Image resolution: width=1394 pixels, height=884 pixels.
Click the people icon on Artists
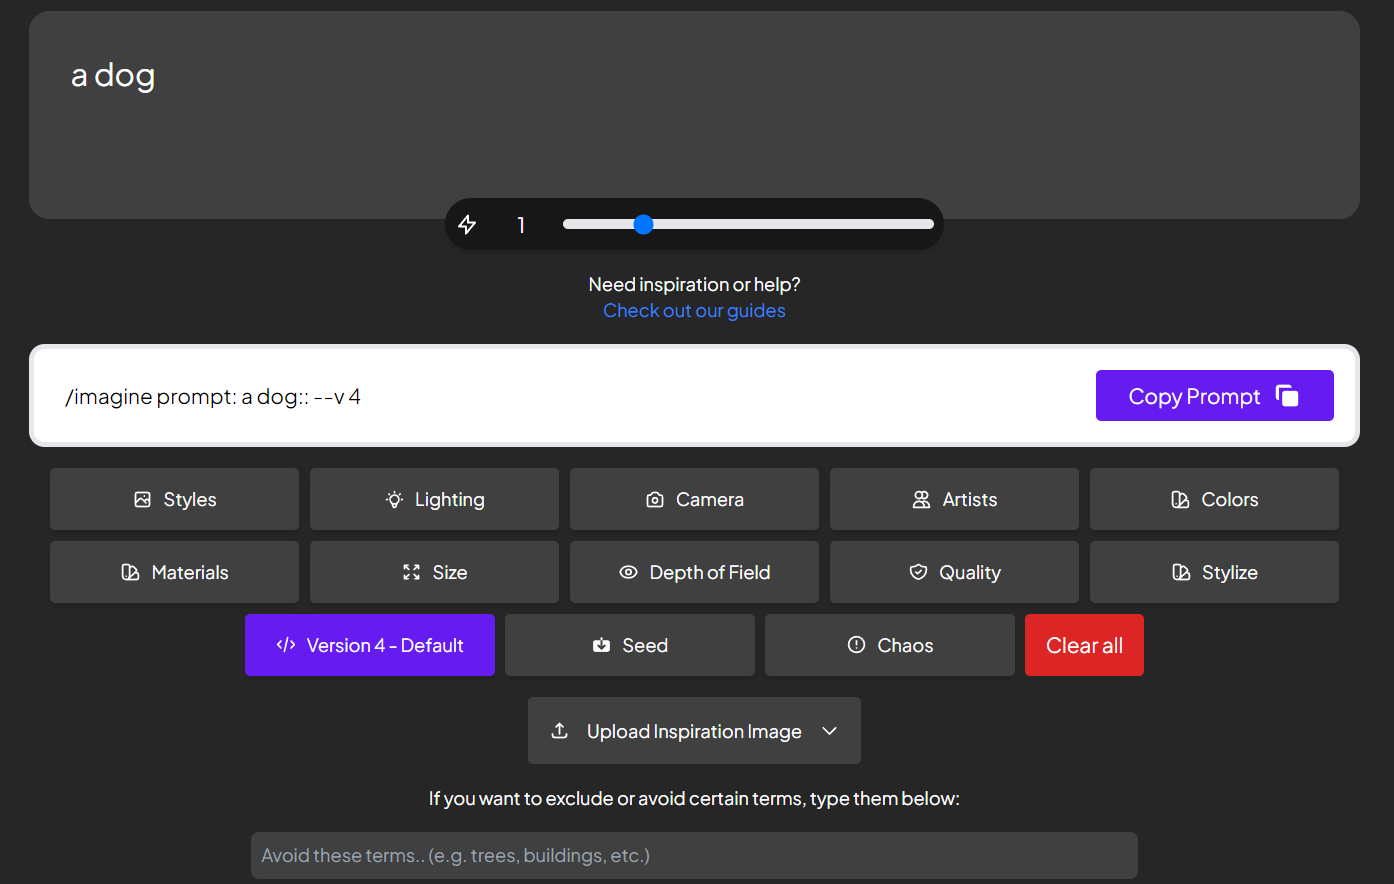tap(921, 500)
